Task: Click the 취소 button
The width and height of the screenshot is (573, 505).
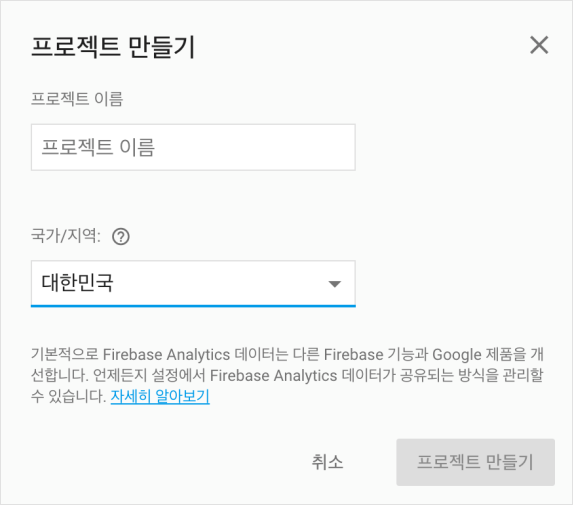Action: (327, 462)
